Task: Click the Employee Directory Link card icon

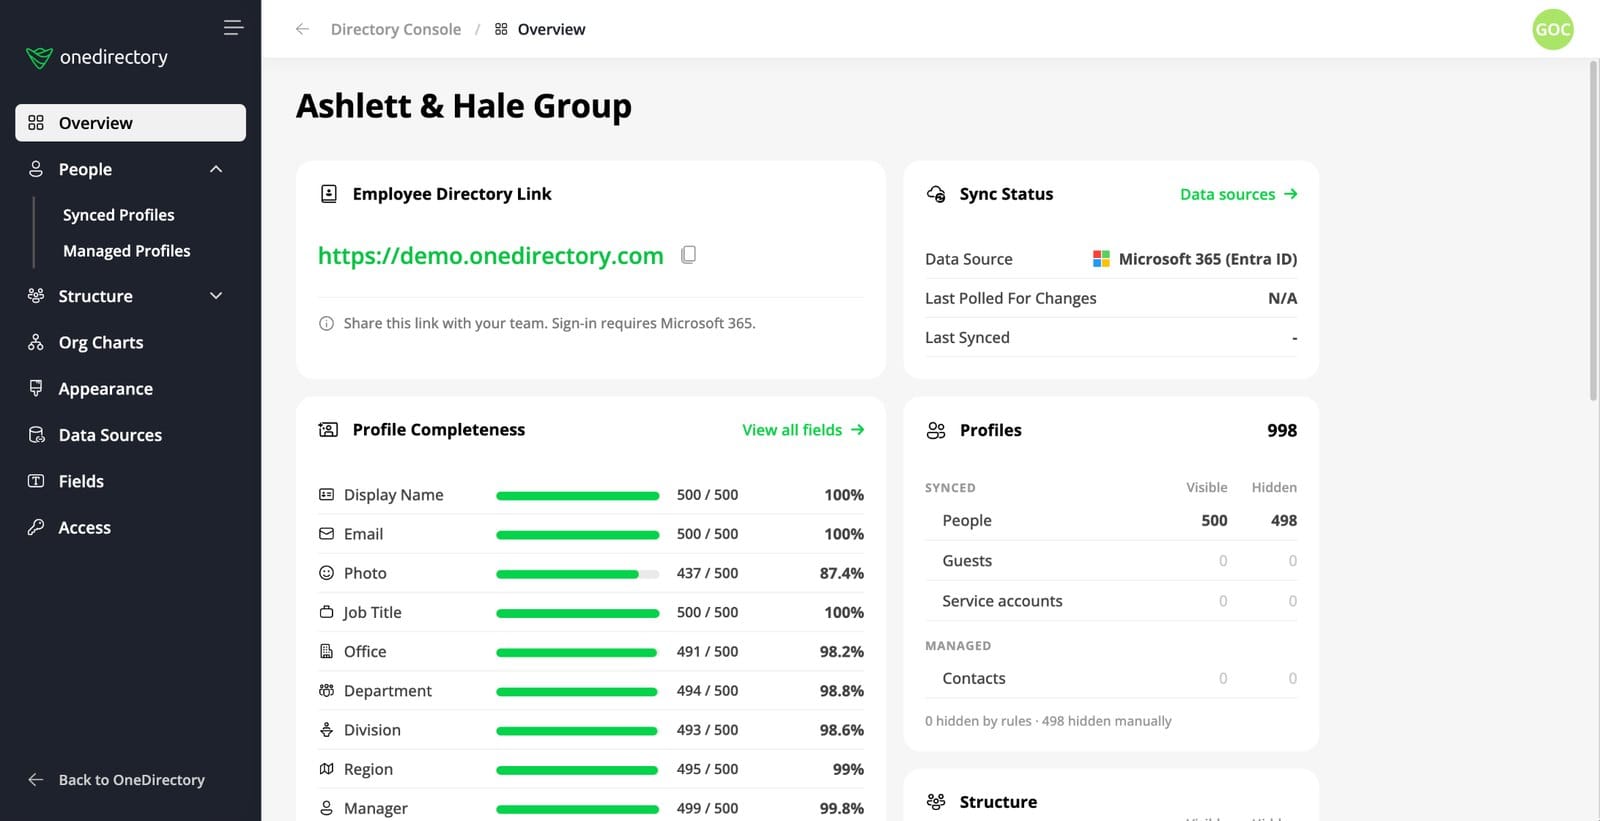Action: (328, 194)
